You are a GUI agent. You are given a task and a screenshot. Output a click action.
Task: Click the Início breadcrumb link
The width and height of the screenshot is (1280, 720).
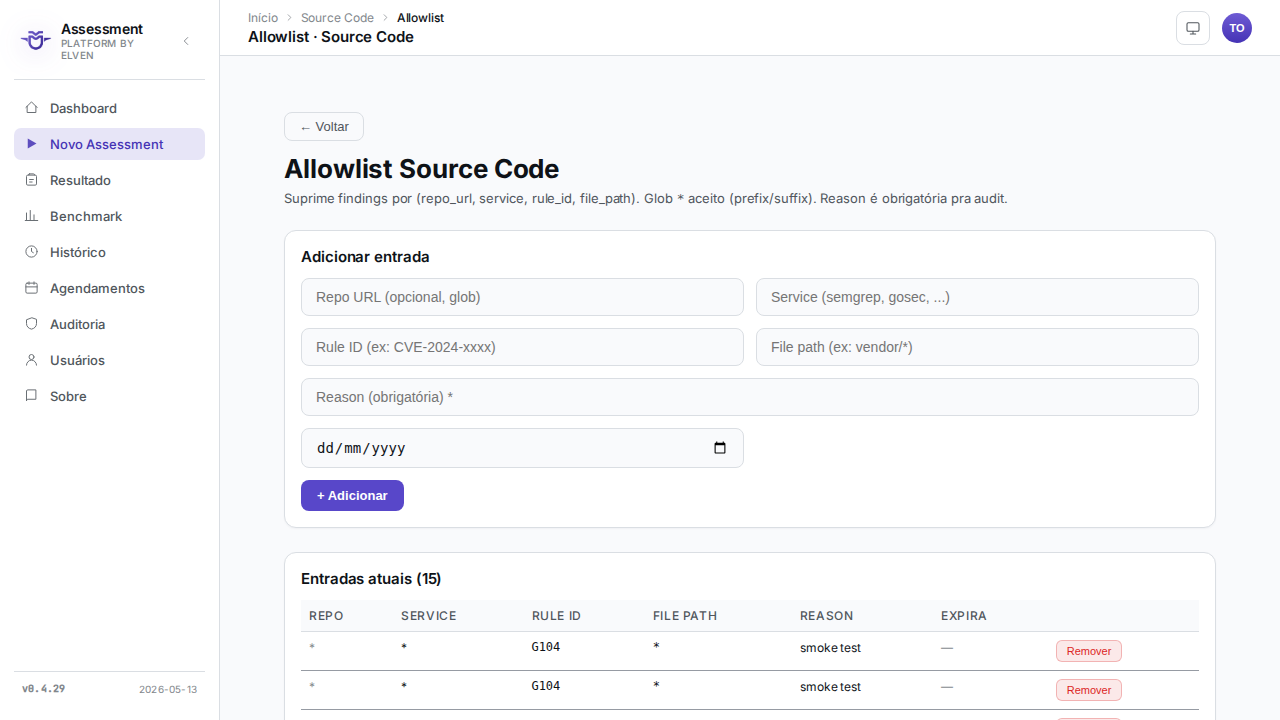click(263, 18)
